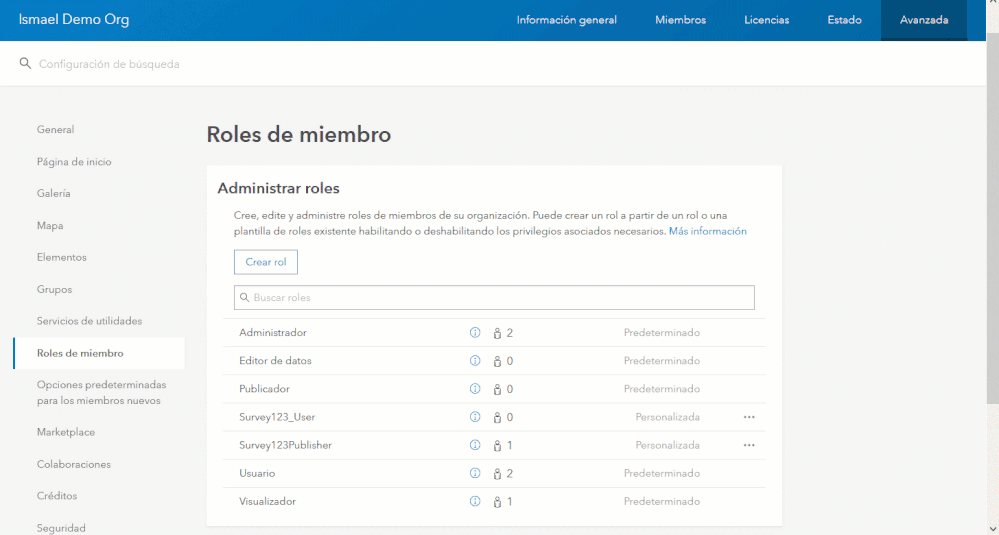Select the Survey123_User role name

click(x=277, y=417)
